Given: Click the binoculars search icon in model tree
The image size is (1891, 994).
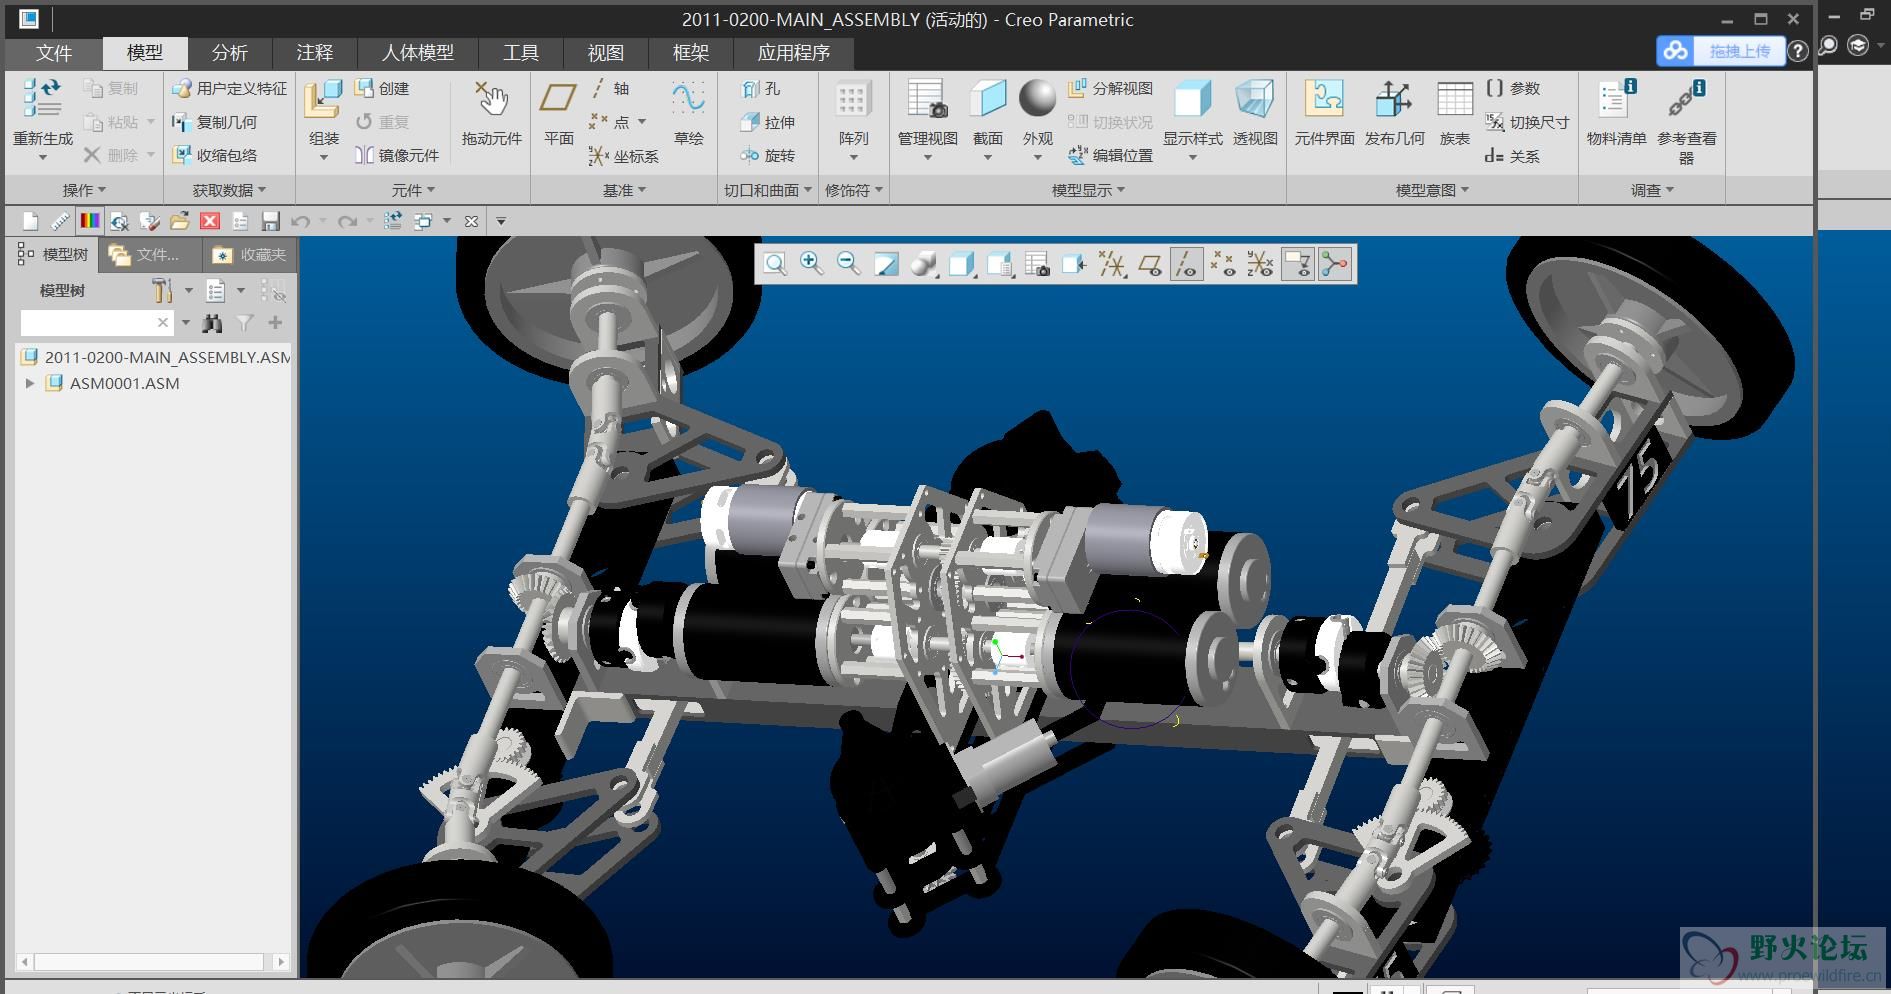Looking at the screenshot, I should 212,323.
